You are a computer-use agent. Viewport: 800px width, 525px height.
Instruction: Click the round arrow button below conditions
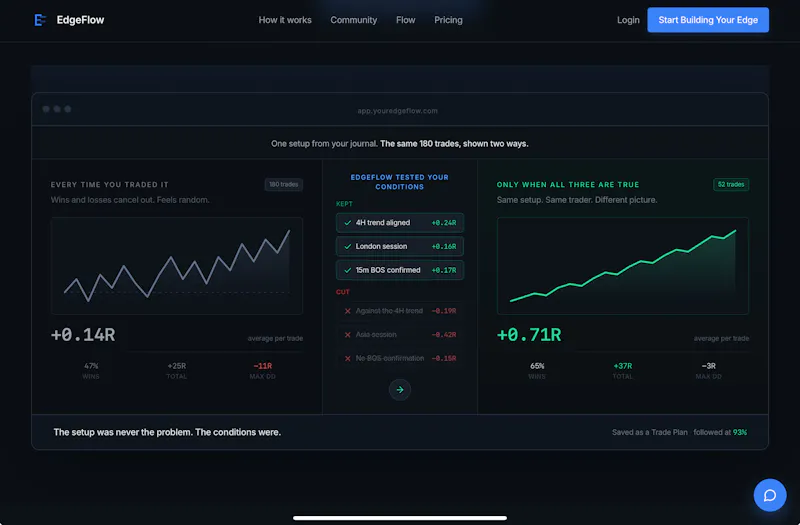(x=399, y=390)
